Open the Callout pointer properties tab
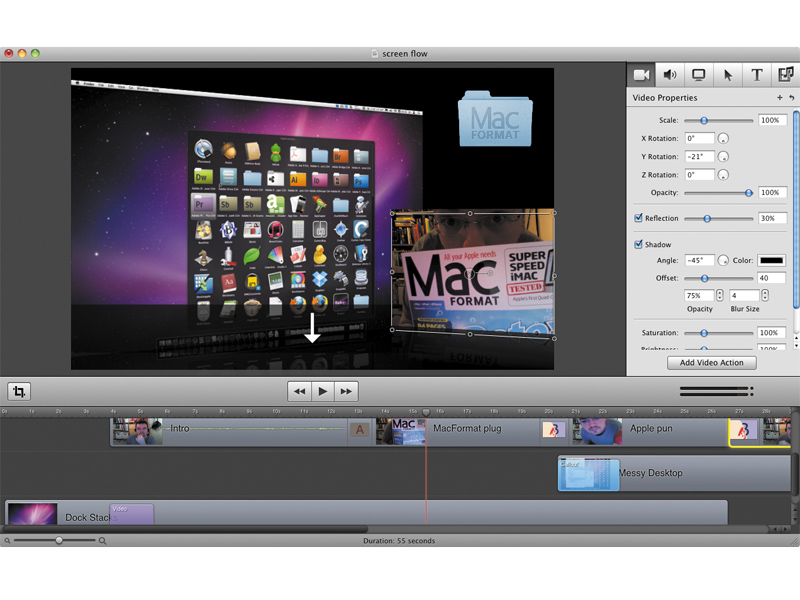Viewport: 800px width, 600px height. [728, 75]
